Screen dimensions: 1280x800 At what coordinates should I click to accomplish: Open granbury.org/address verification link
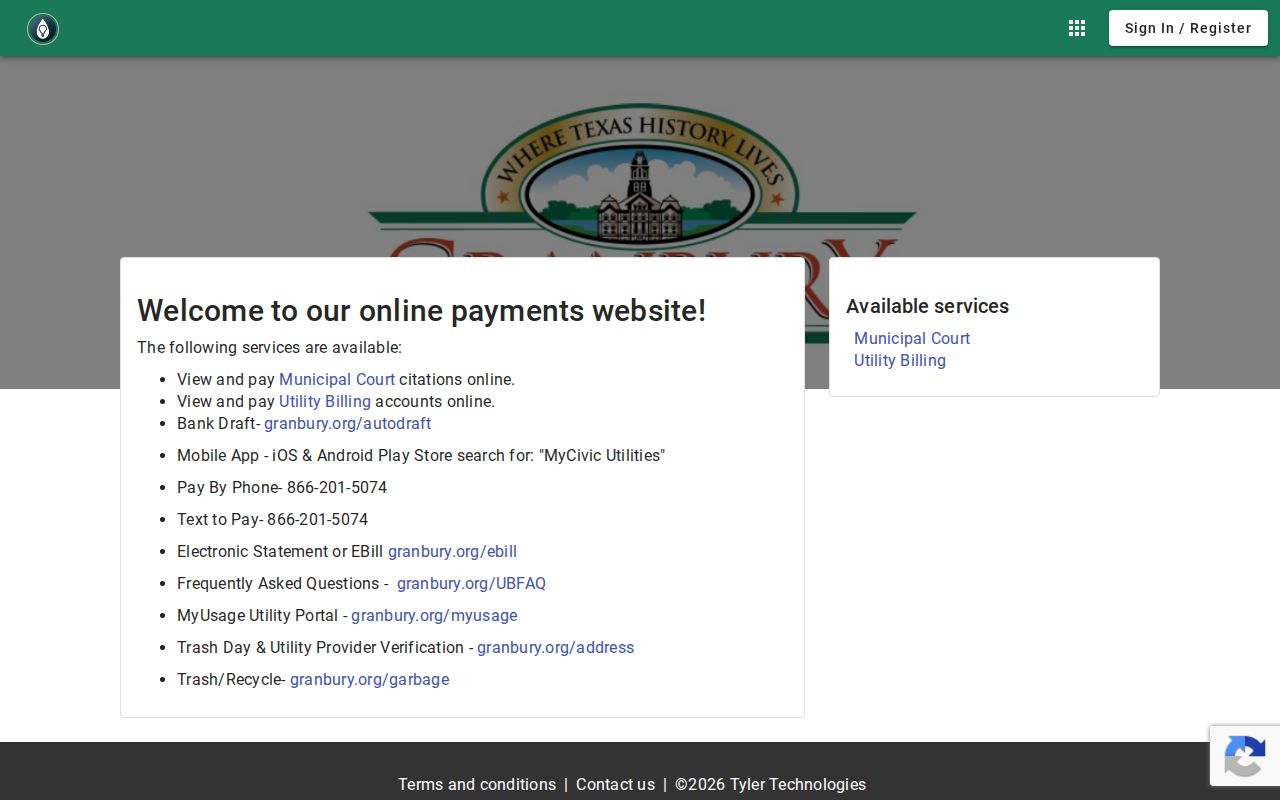coord(555,647)
